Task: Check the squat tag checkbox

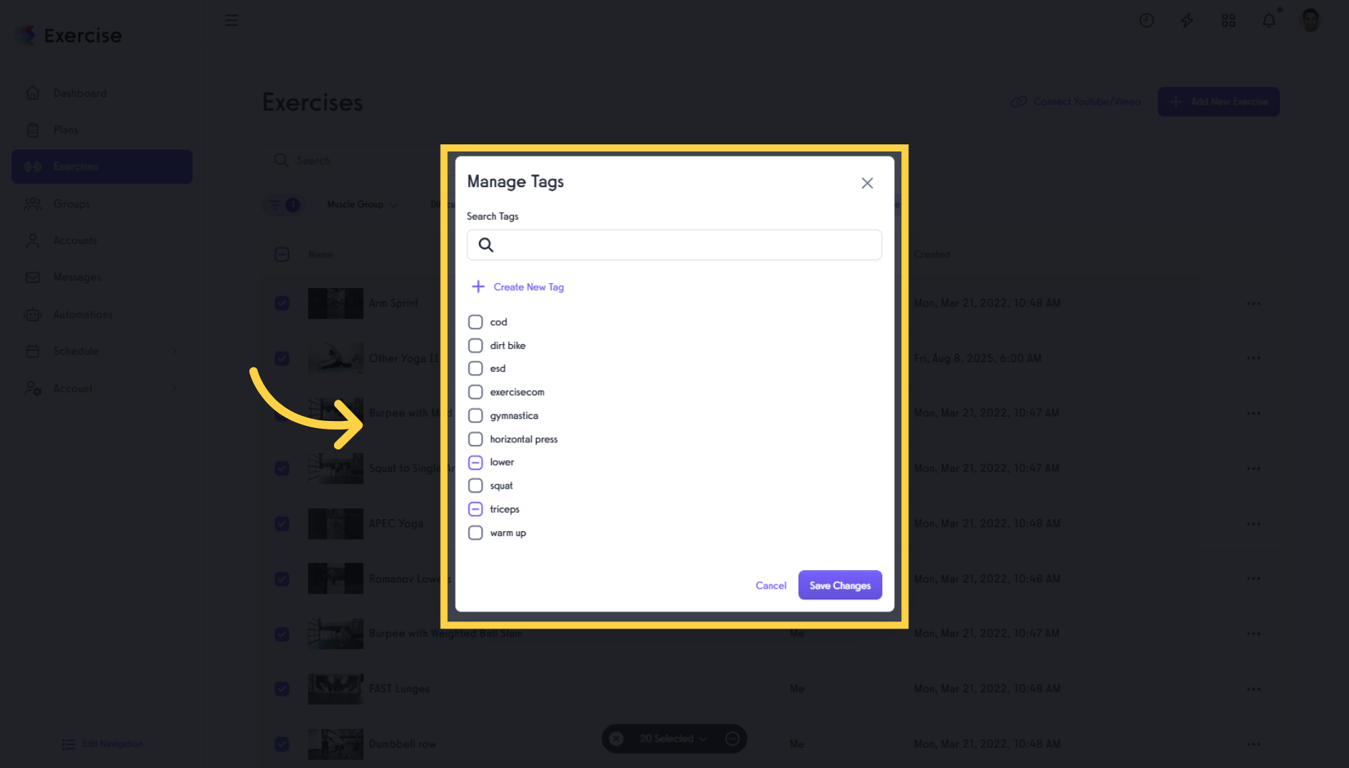Action: 475,485
